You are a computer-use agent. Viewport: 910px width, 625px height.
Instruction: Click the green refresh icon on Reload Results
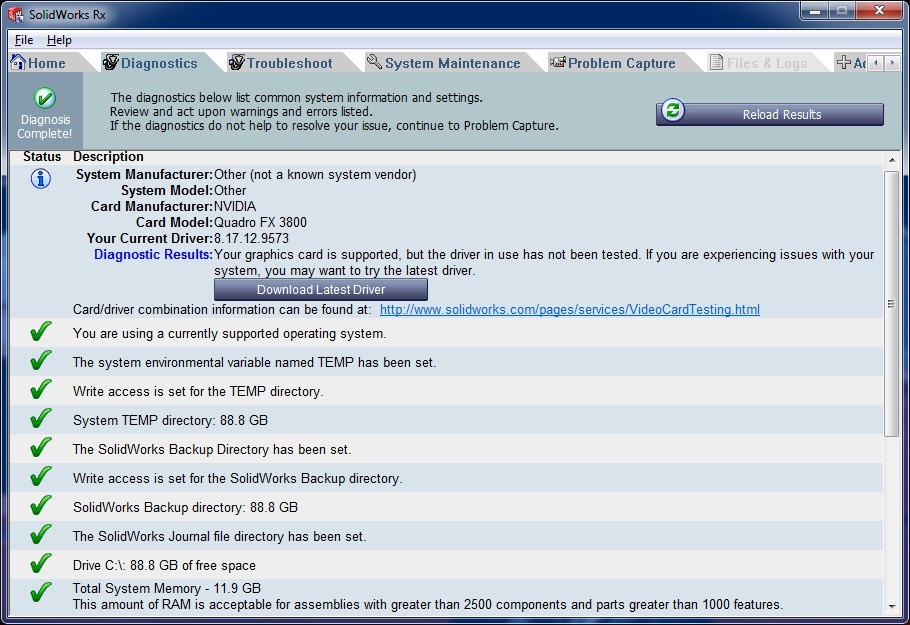click(x=673, y=110)
